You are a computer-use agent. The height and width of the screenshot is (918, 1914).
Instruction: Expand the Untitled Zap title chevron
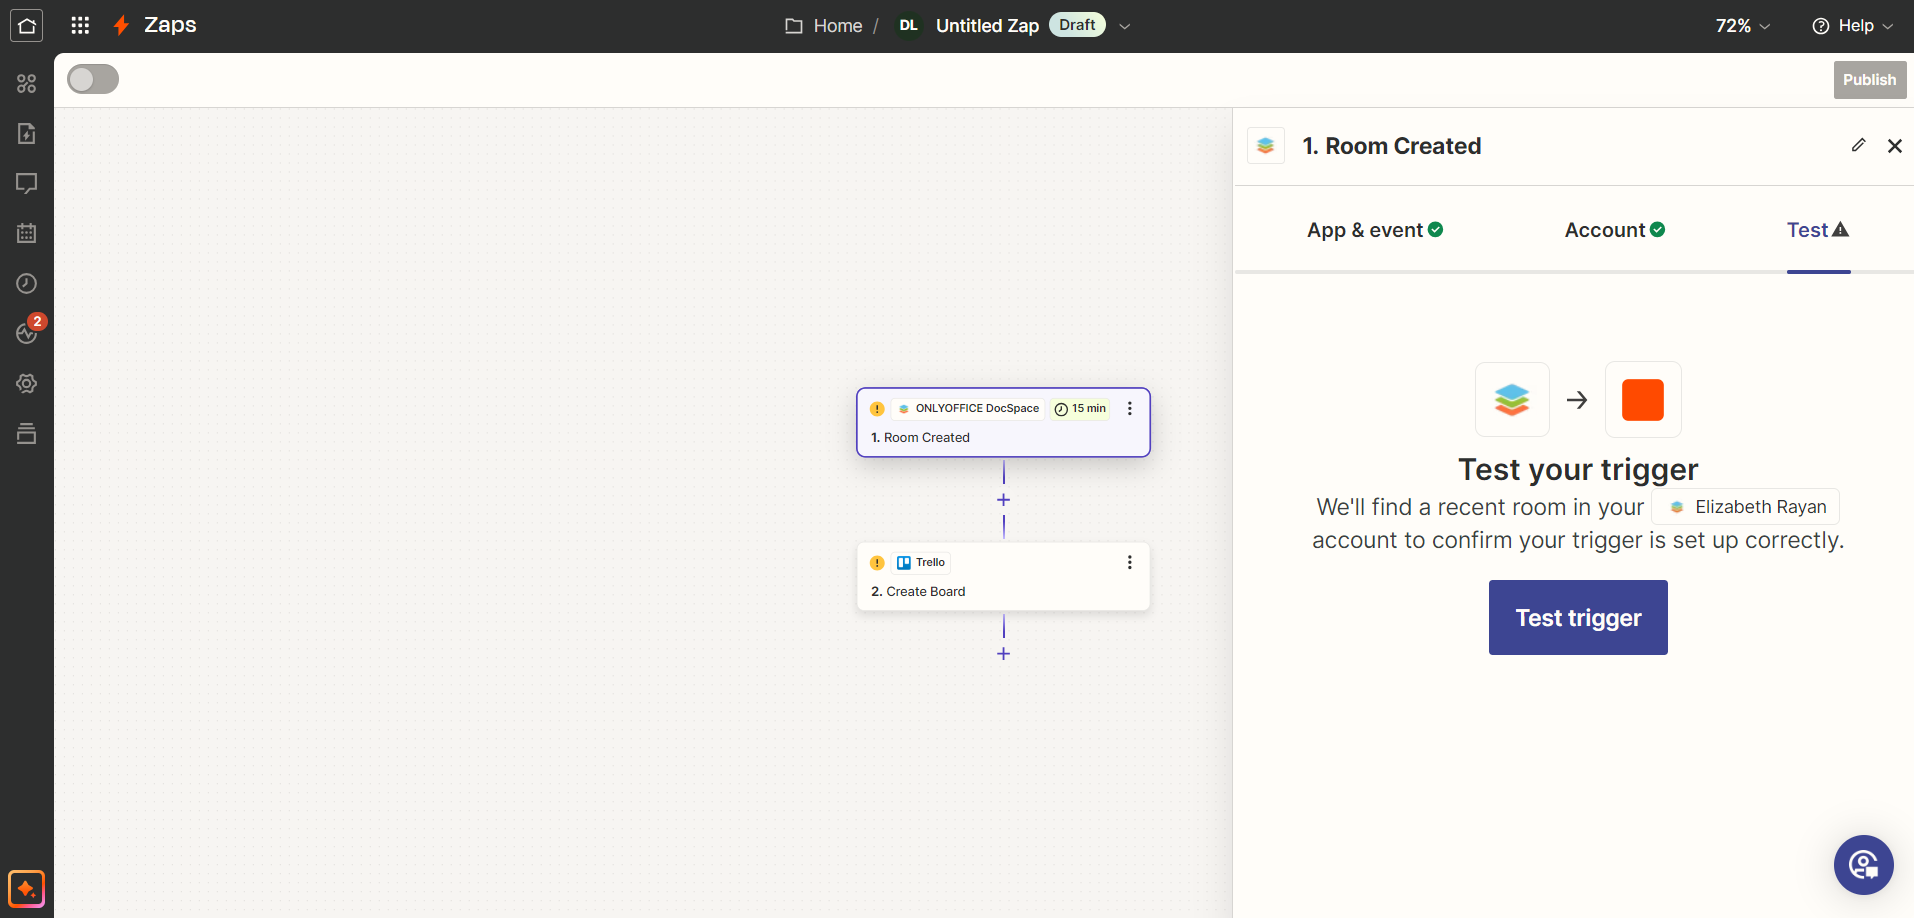point(1125,26)
